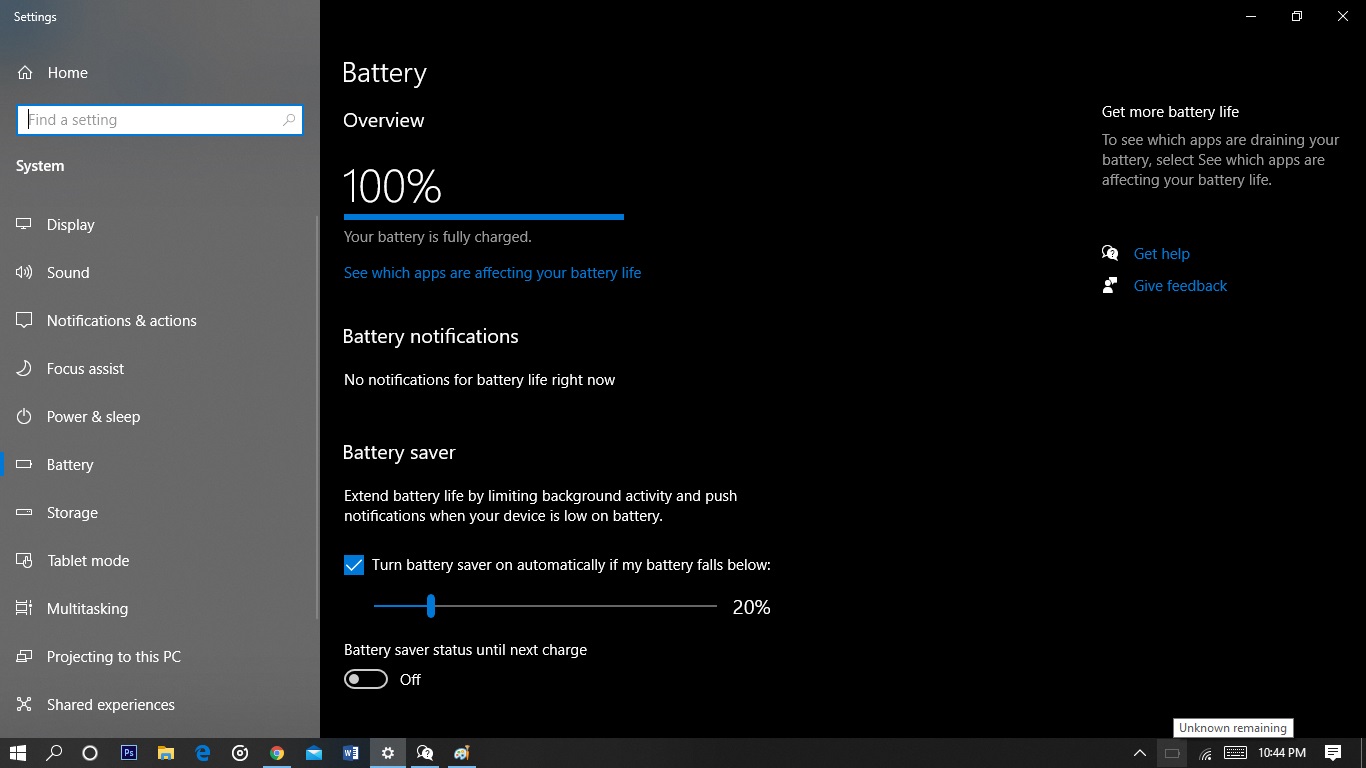The height and width of the screenshot is (768, 1366).
Task: Click the battery saver threshold slider handle
Action: [431, 606]
